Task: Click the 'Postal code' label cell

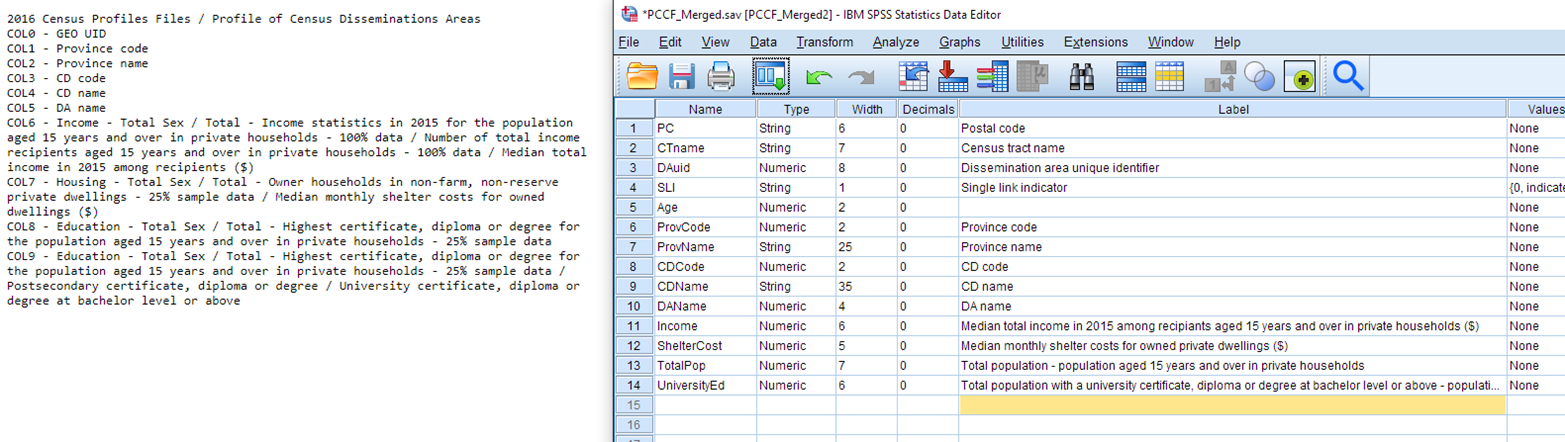Action: pos(1232,128)
